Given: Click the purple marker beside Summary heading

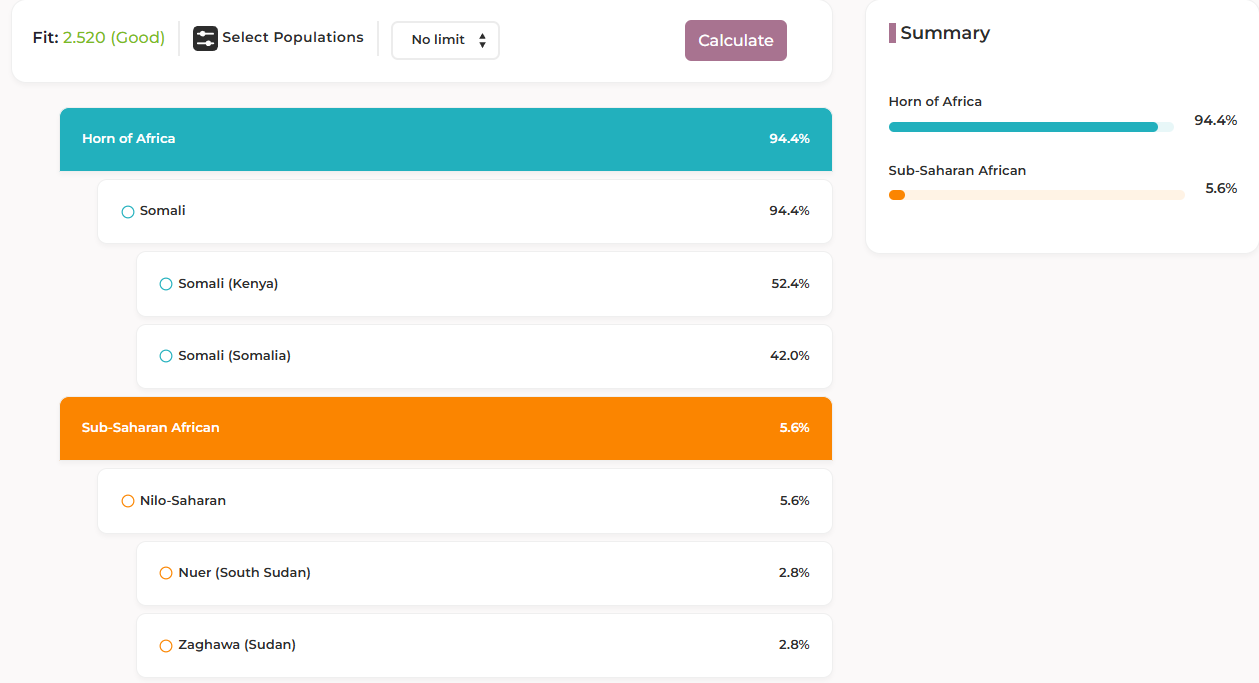Looking at the screenshot, I should tap(892, 33).
